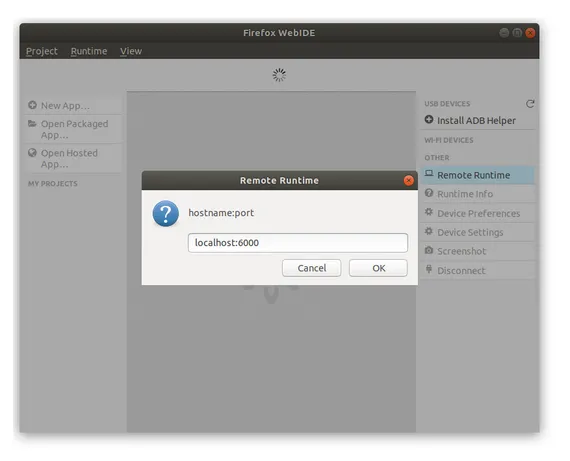This screenshot has height=461, width=570.
Task: Click the Open Hosted App globe icon
Action: tap(32, 153)
